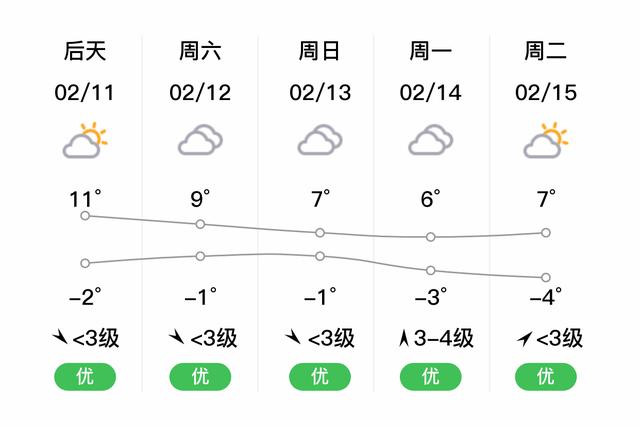Click the 3-4级 wind level text

(444, 338)
